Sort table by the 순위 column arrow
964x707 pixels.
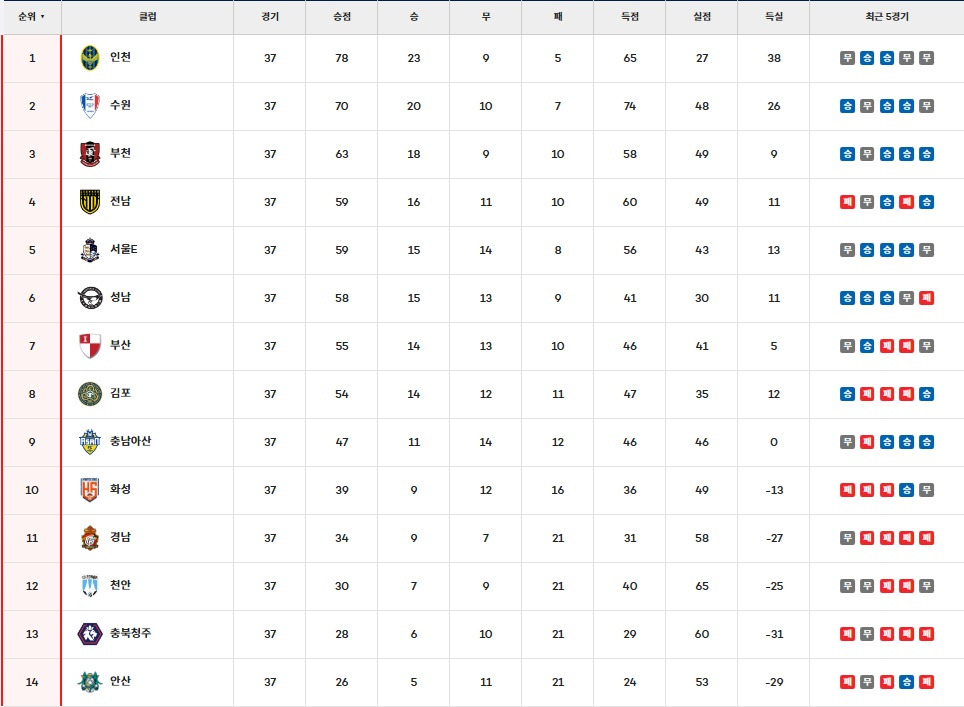pyautogui.click(x=43, y=17)
